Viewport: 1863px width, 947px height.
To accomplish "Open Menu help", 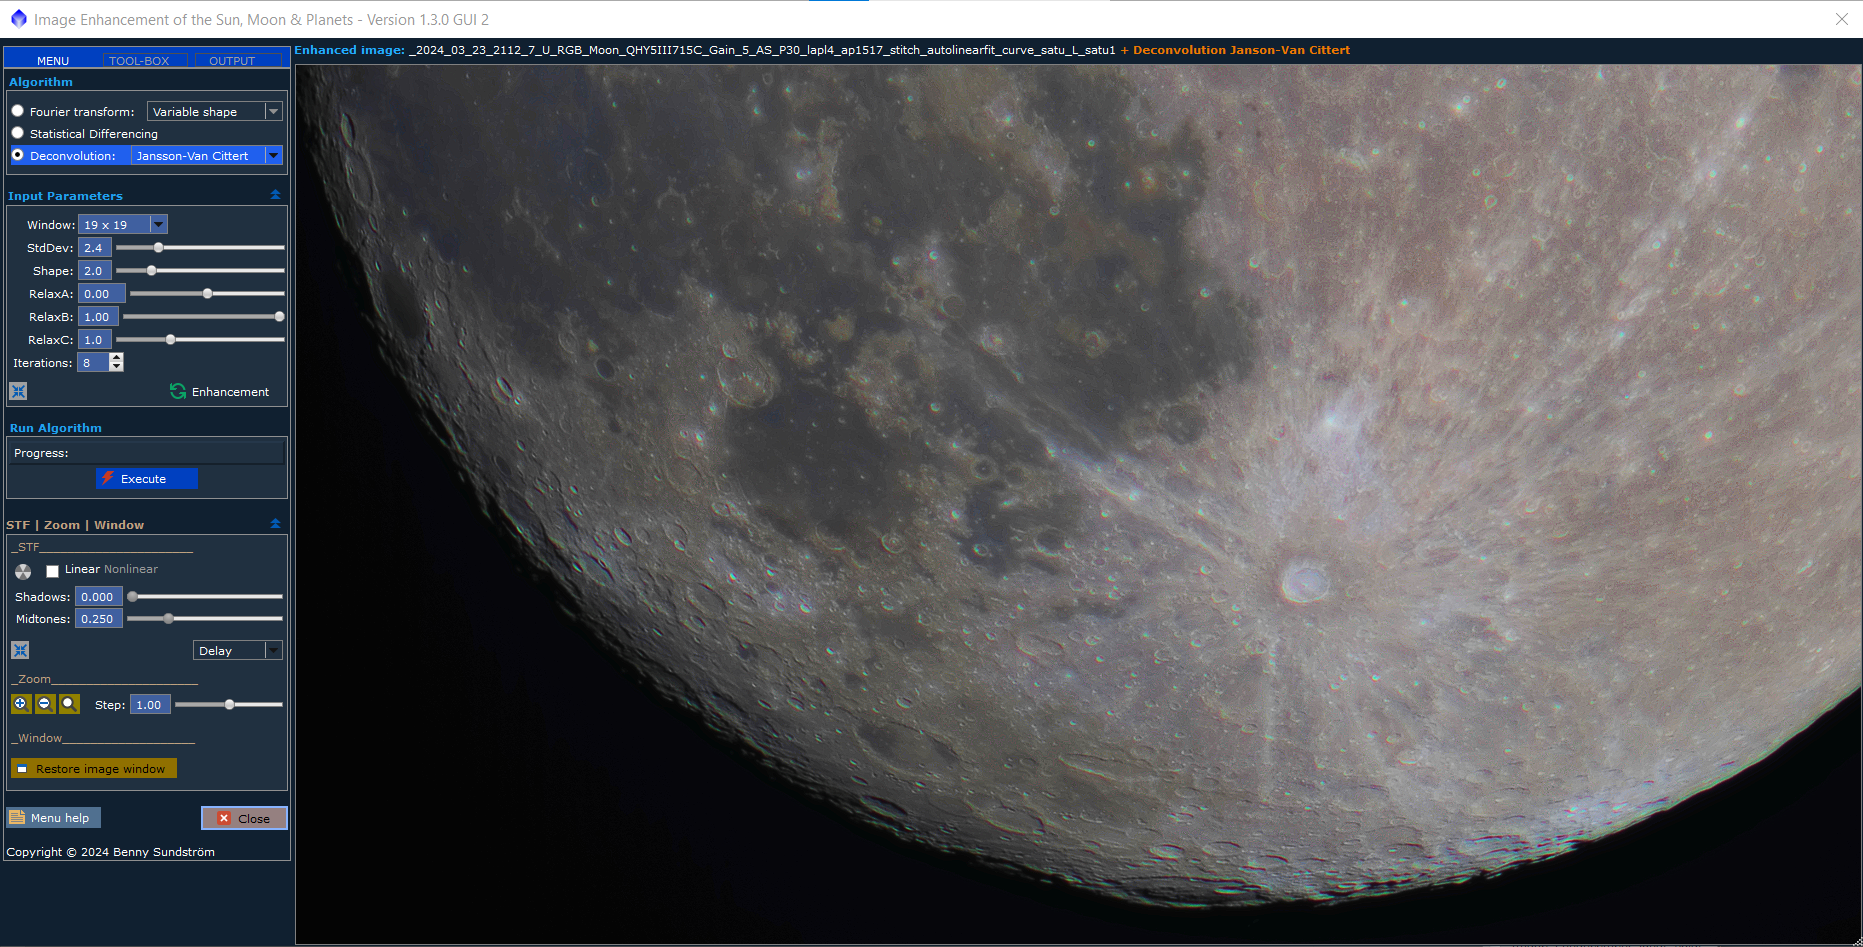I will click(54, 817).
